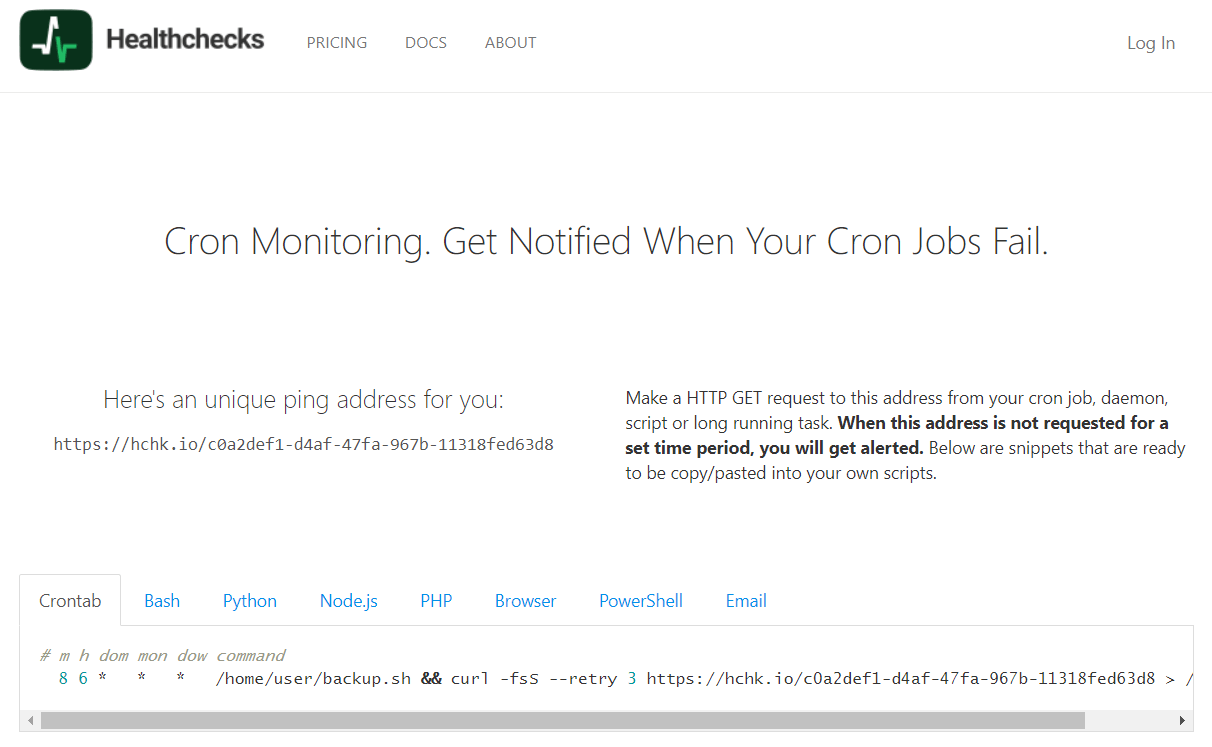The height and width of the screenshot is (747, 1212).
Task: Click the Healthchecks green pulse logo icon
Action: [56, 40]
